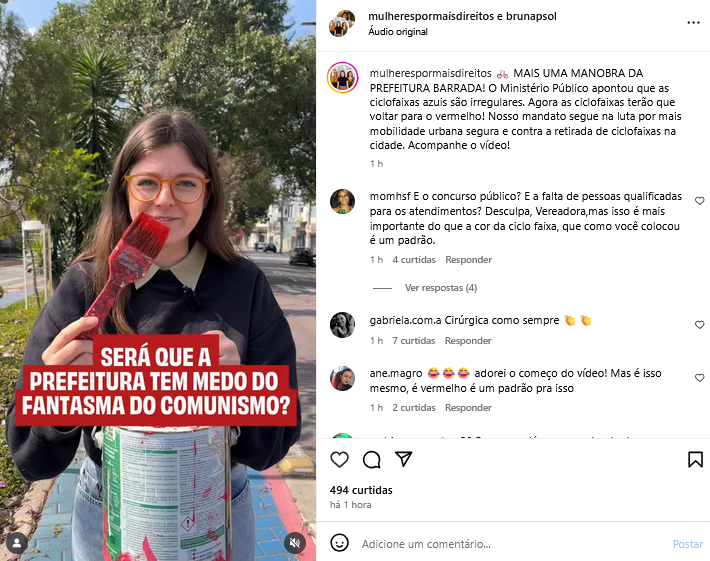This screenshot has height=561, width=710.
Task: Open emoji picker in comment box
Action: [x=339, y=542]
